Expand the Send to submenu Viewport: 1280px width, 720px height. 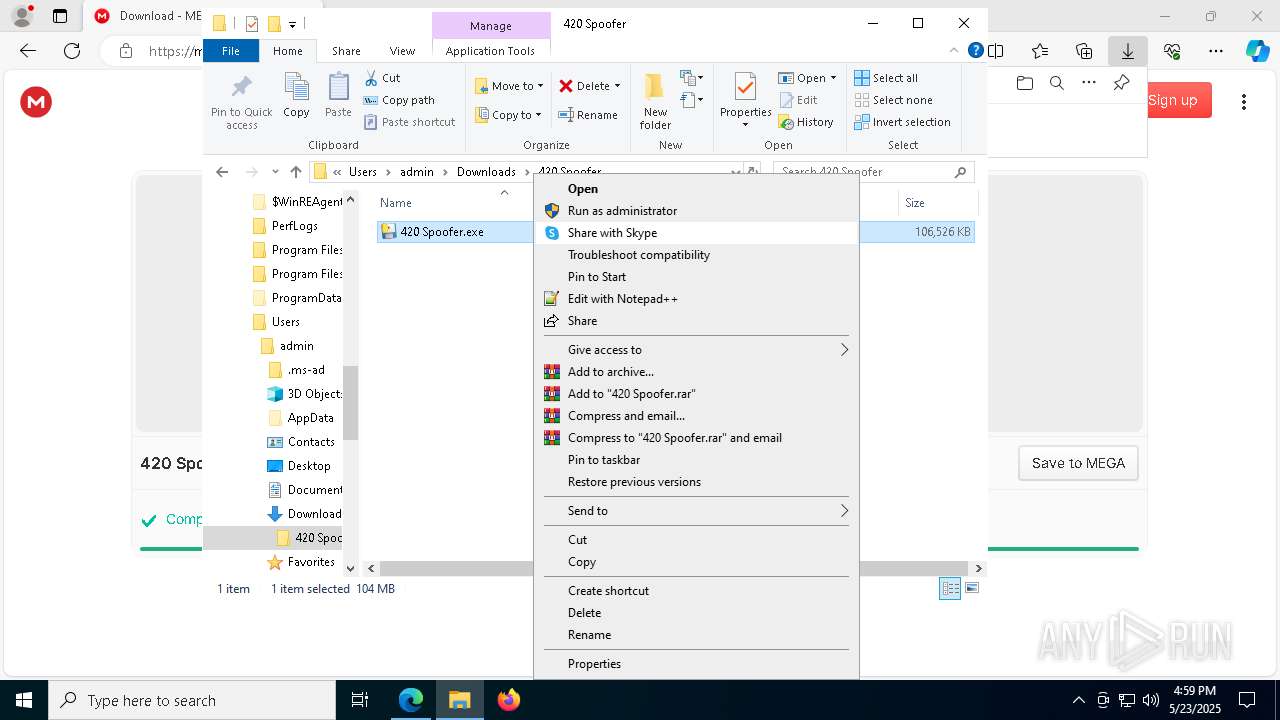(697, 511)
